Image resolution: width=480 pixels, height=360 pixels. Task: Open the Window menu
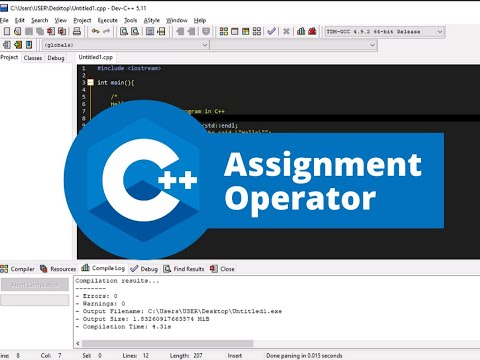[177, 20]
